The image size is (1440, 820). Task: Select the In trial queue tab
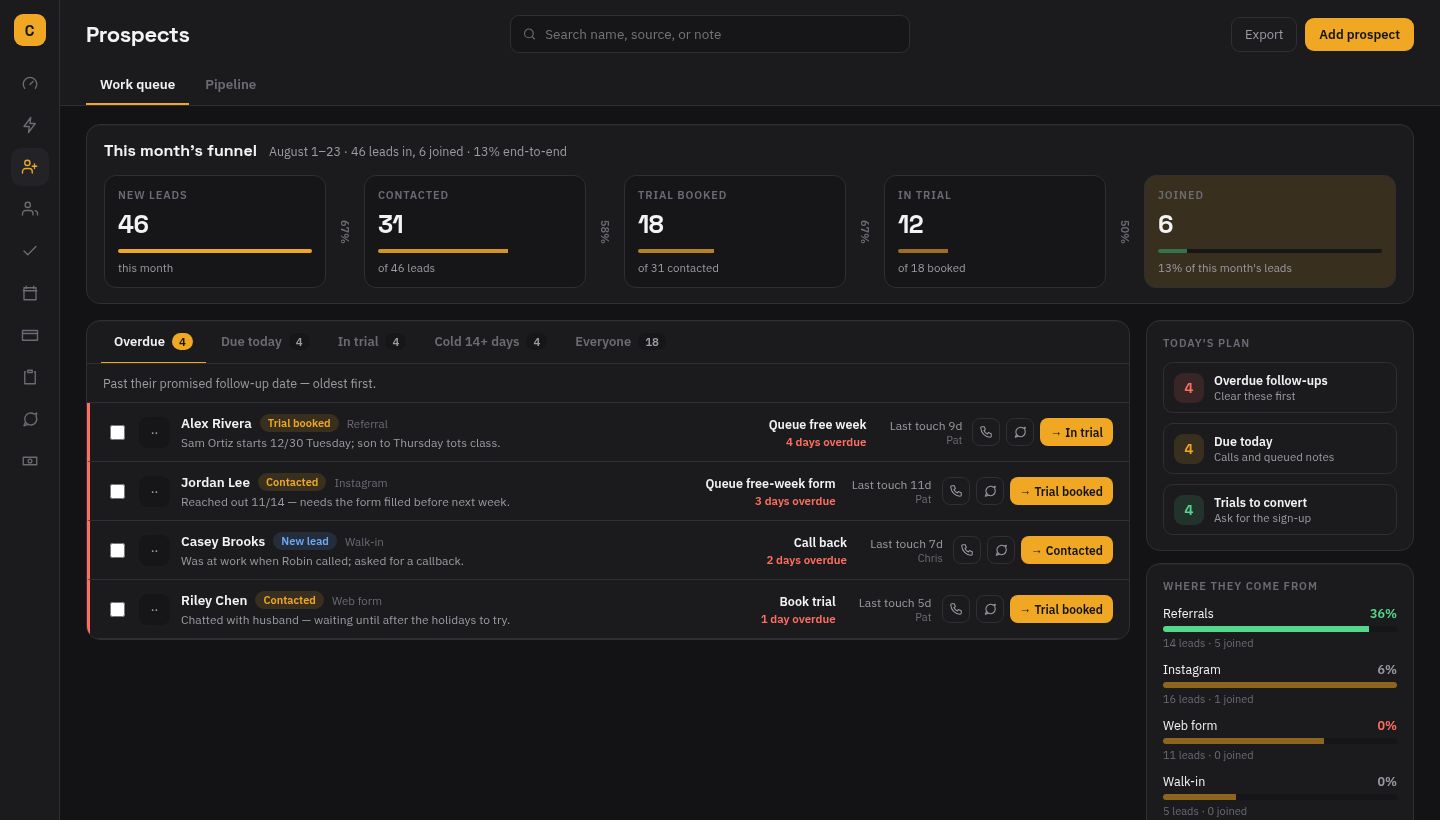tap(371, 342)
